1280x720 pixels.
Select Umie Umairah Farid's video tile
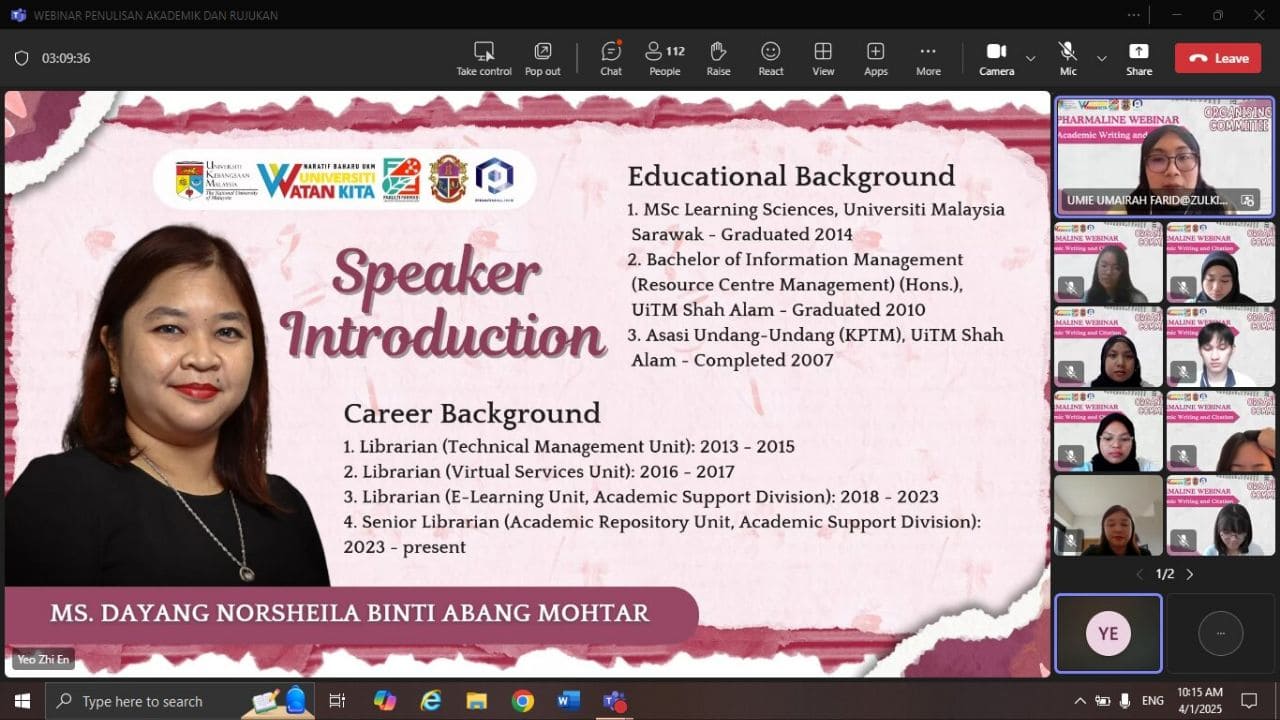[1164, 155]
